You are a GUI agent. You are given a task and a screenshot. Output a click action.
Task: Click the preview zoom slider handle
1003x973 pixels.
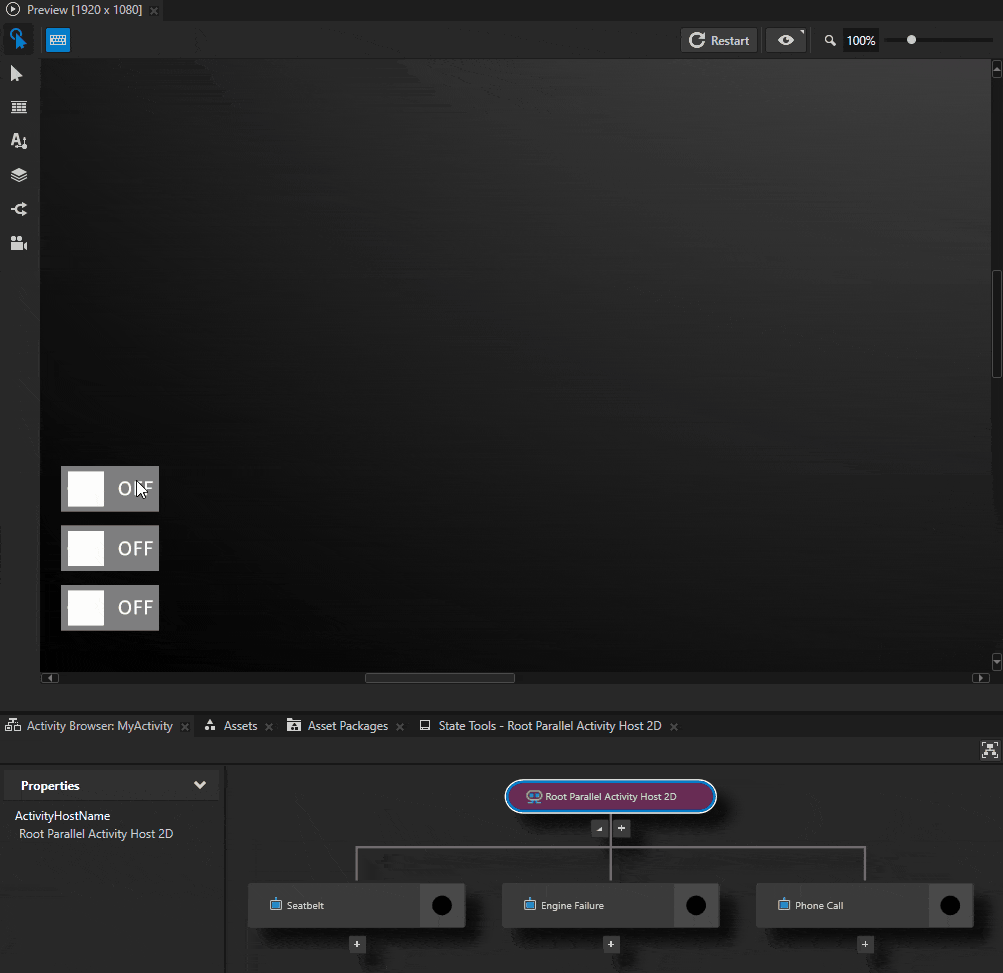pos(911,40)
